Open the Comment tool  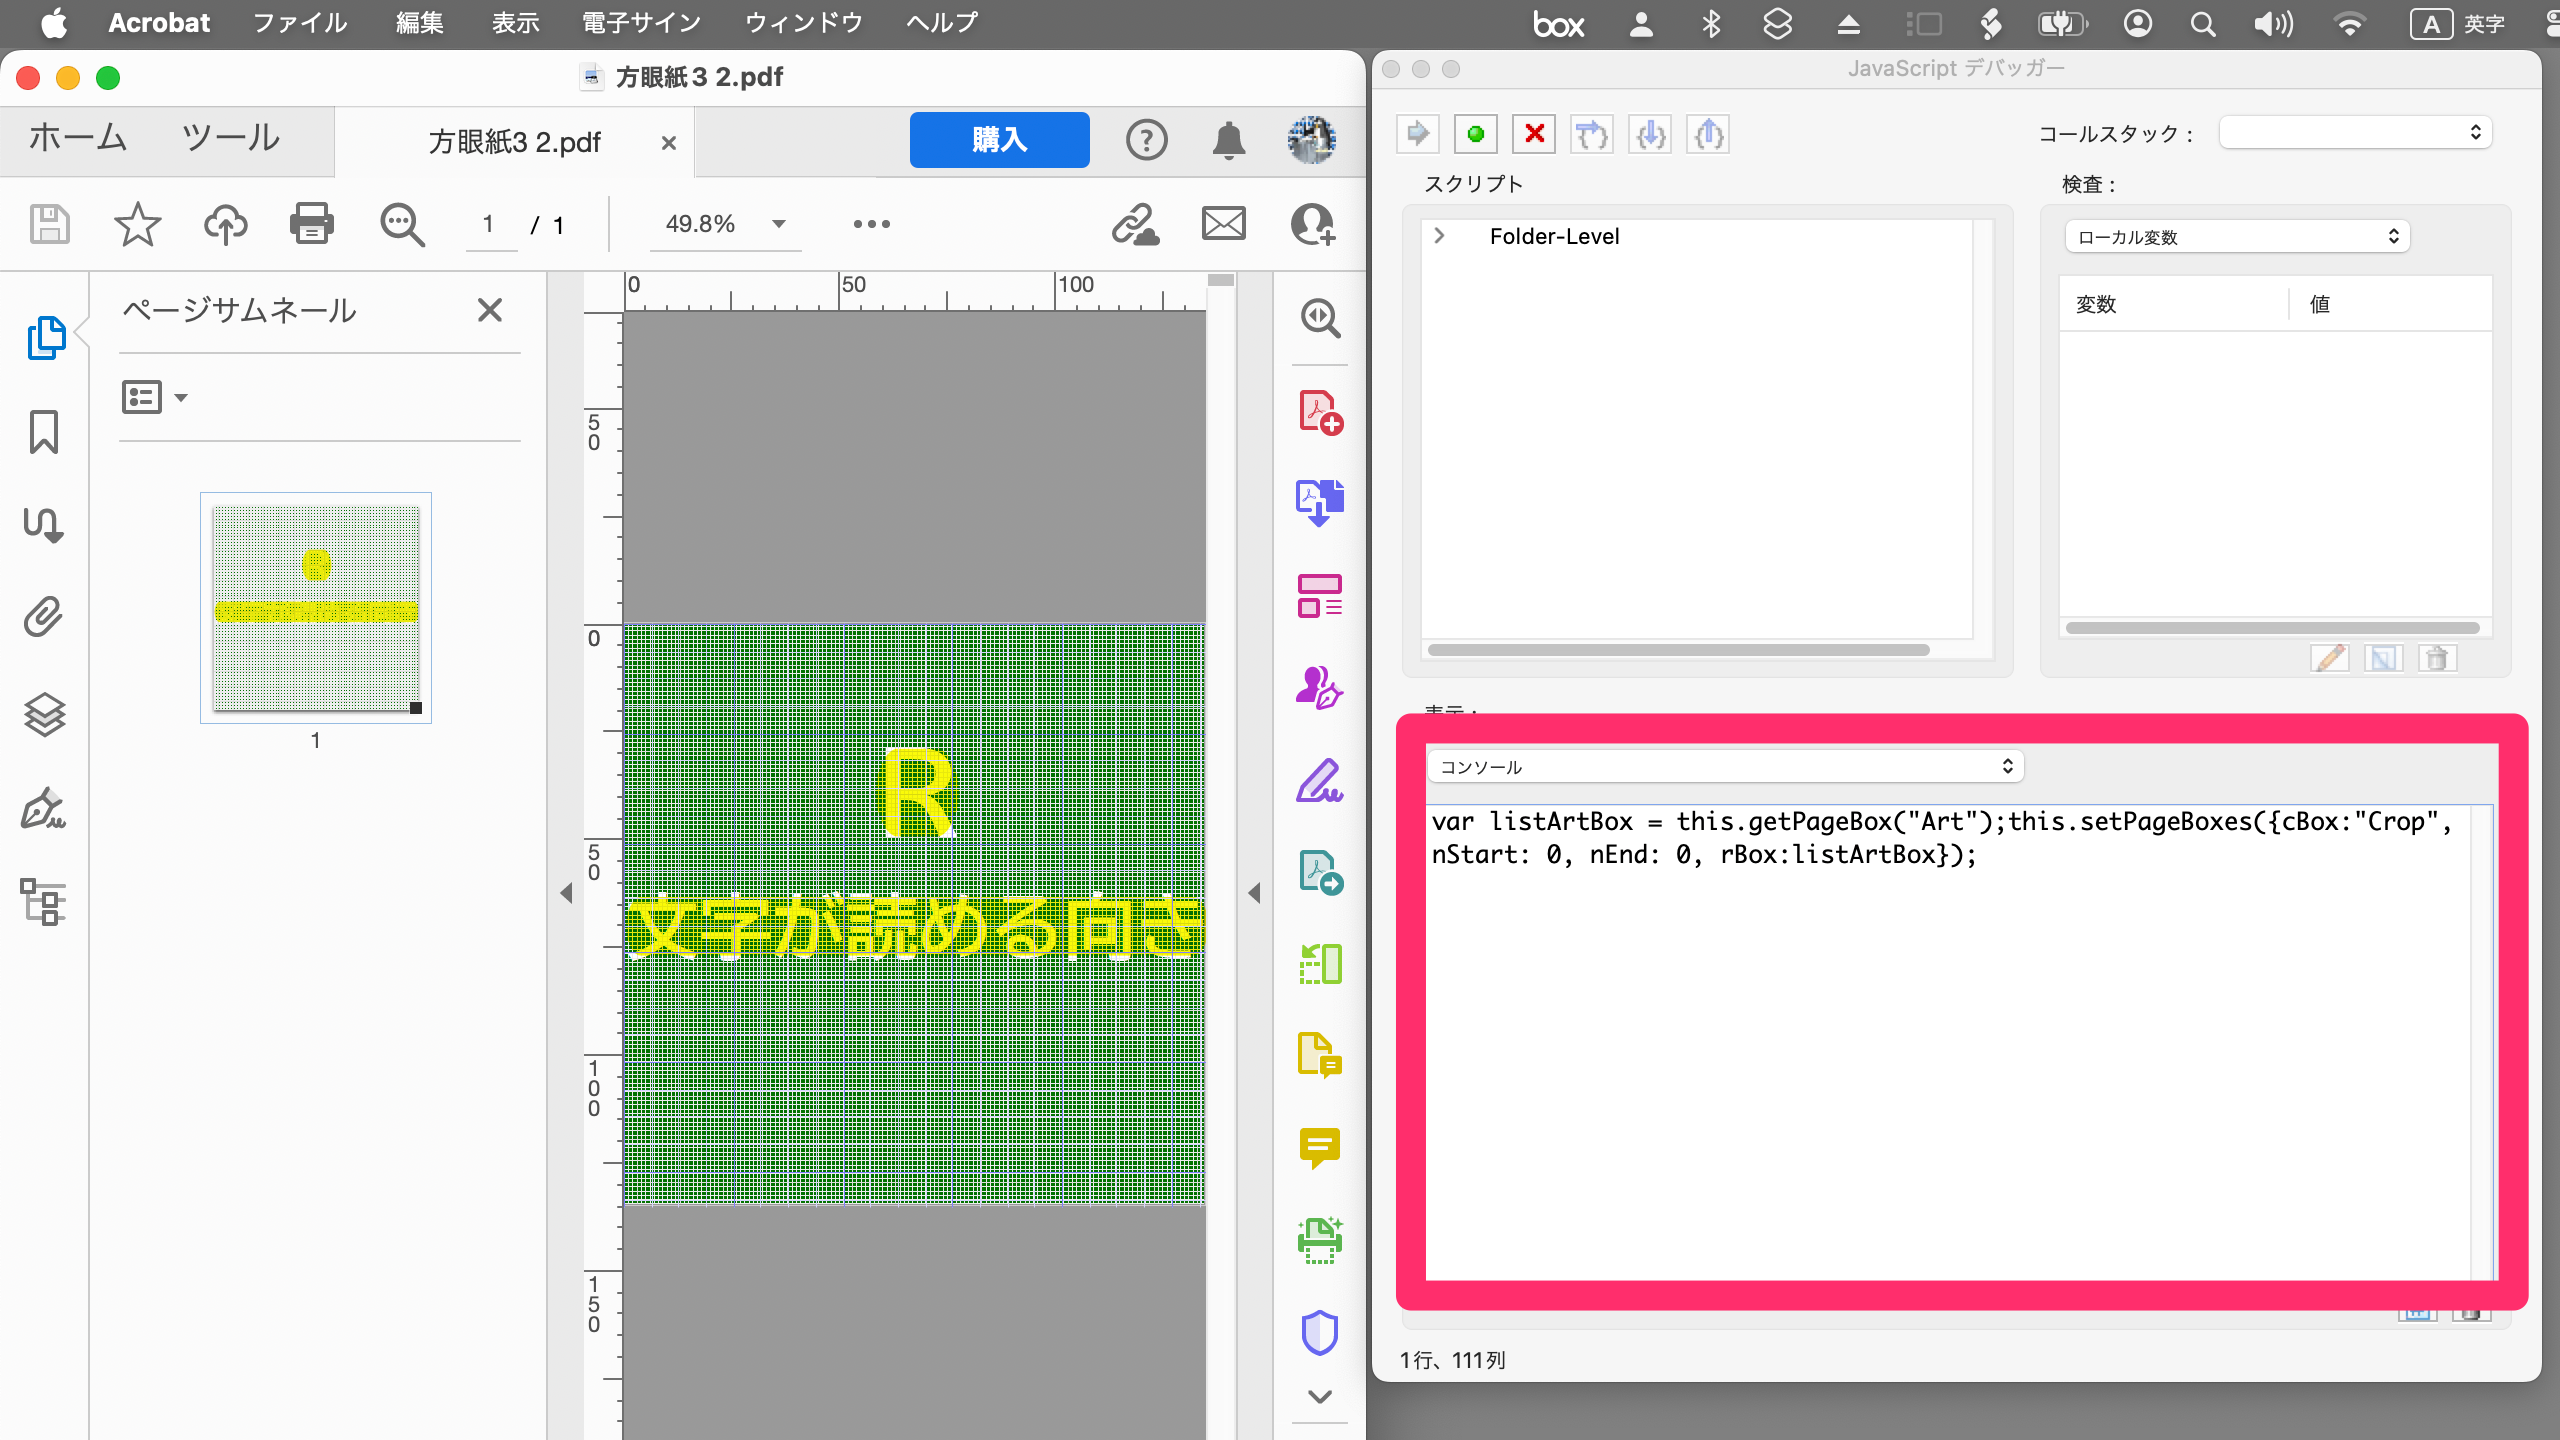click(1320, 1147)
